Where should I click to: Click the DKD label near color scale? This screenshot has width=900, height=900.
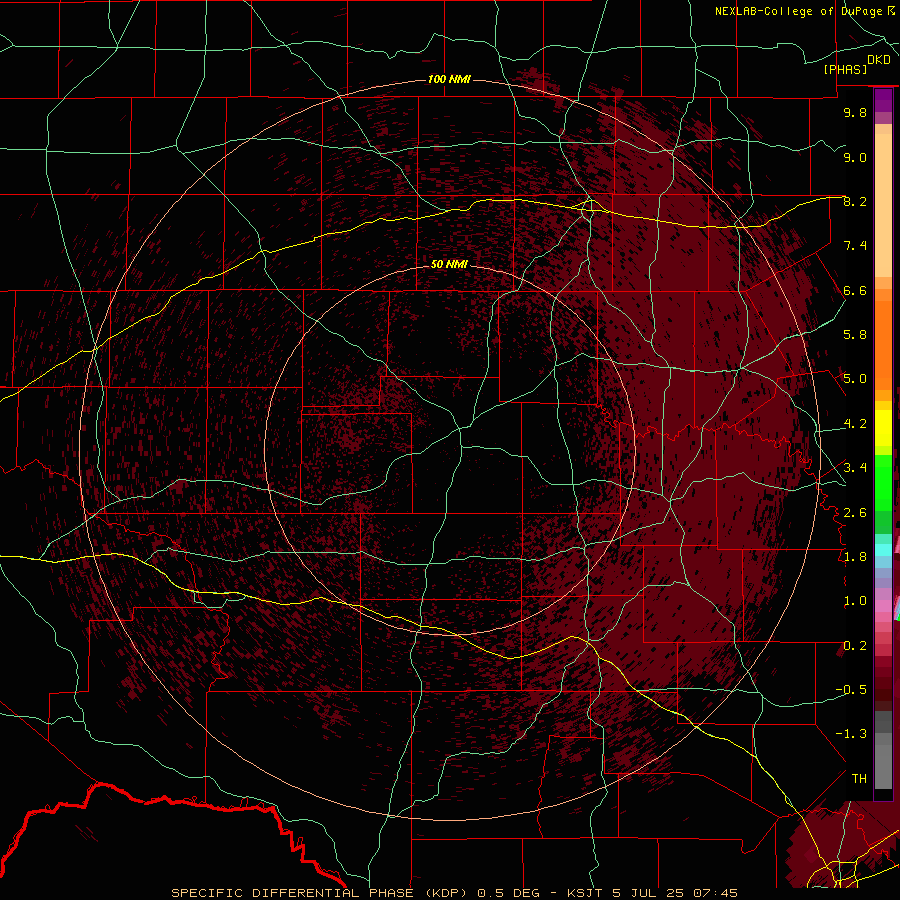pos(879,60)
